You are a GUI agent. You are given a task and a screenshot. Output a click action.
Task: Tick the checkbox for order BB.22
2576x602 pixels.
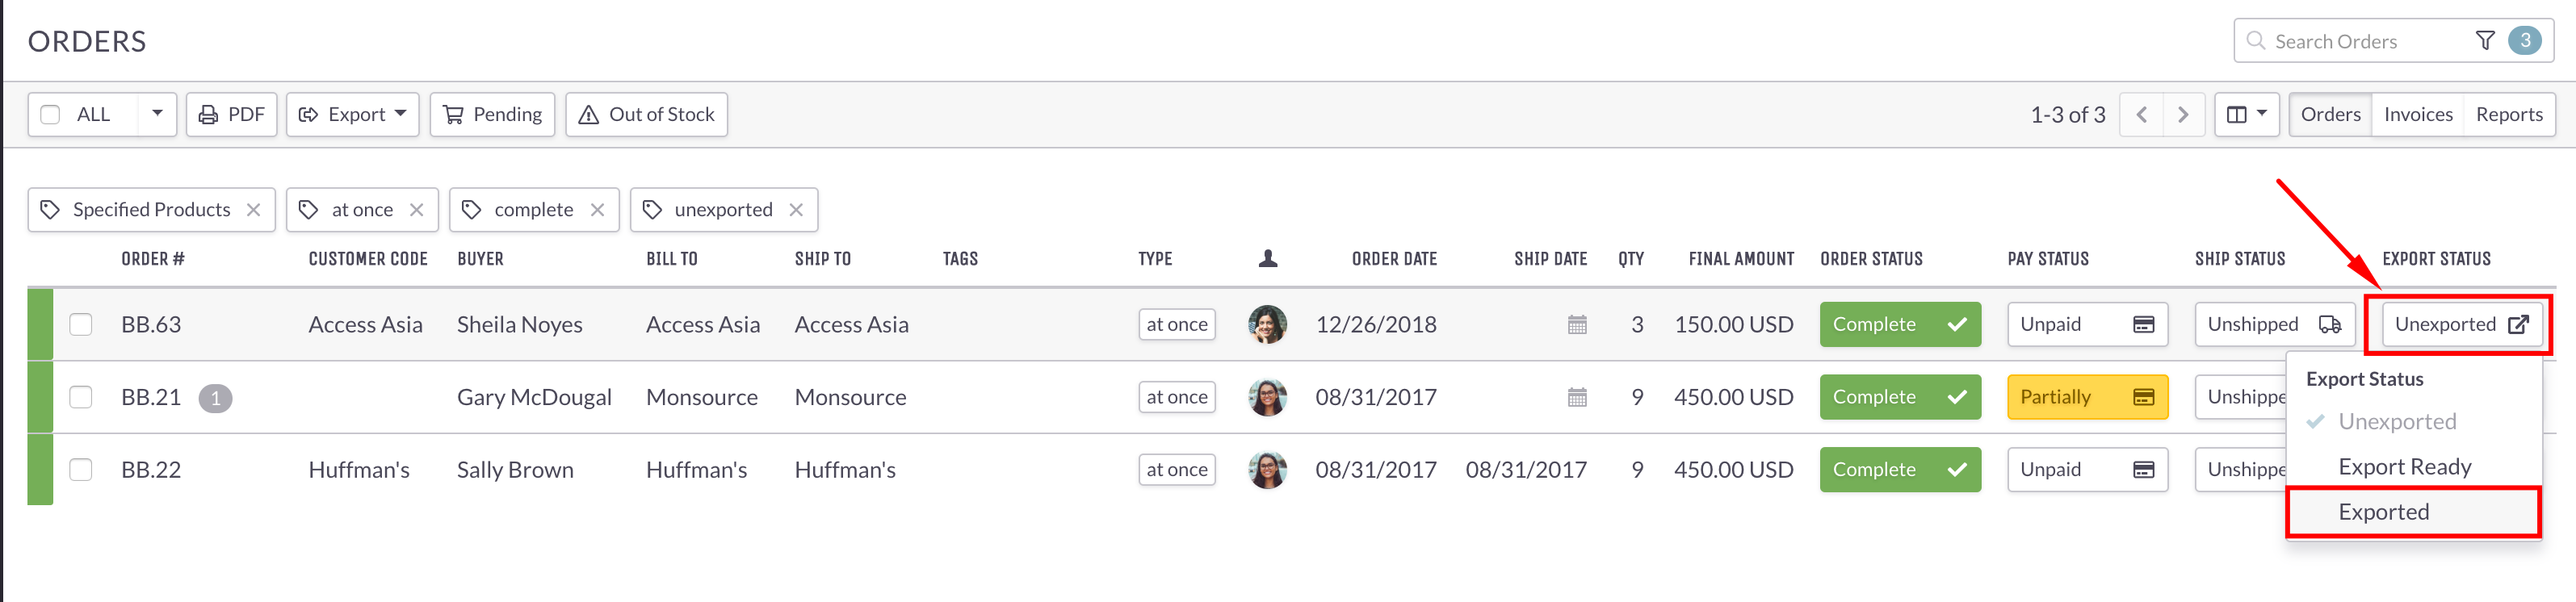[x=81, y=470]
